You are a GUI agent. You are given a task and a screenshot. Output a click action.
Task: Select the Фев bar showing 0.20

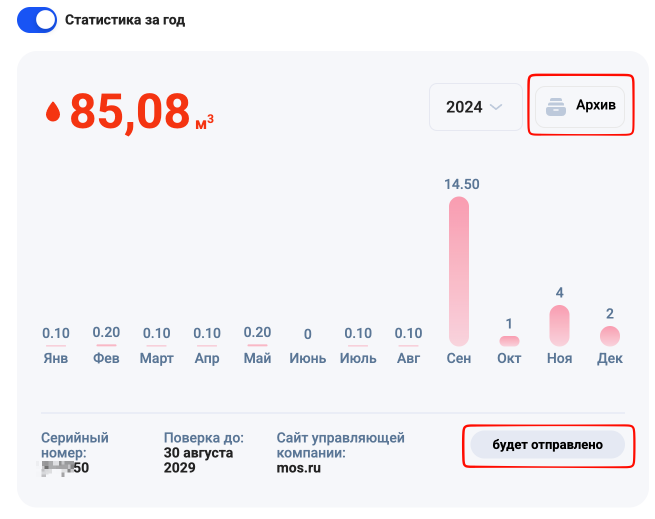[106, 345]
